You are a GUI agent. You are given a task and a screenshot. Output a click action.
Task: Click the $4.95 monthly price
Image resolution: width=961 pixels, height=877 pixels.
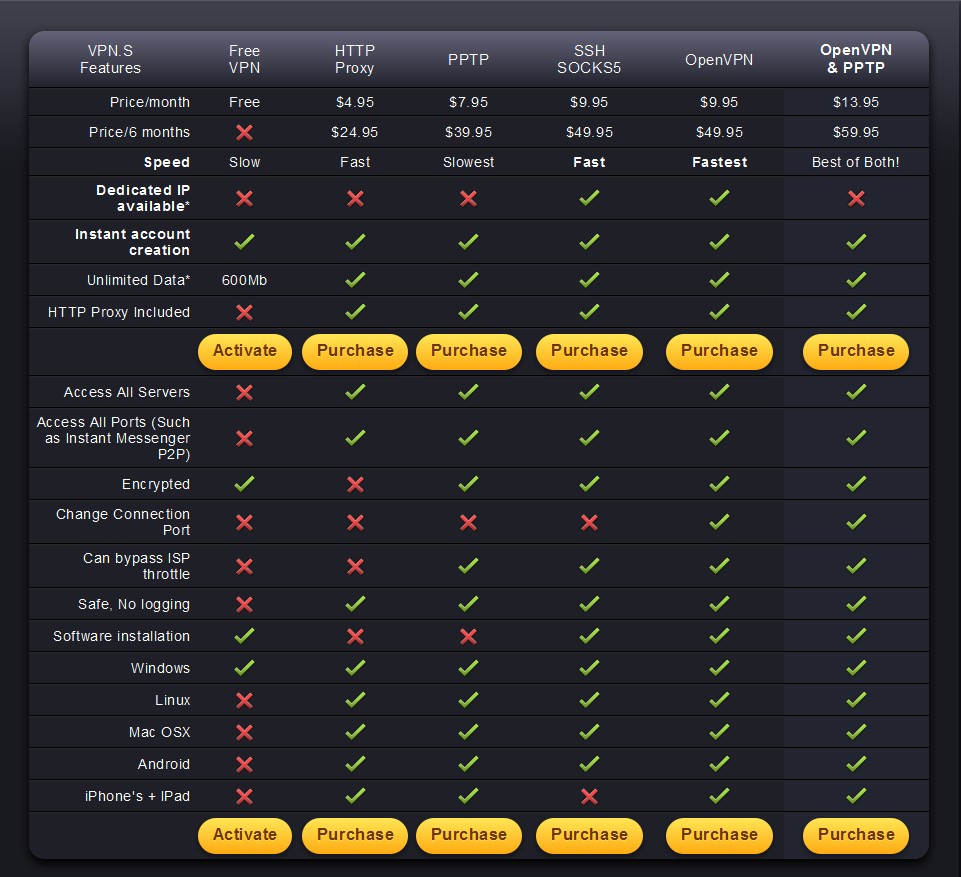355,102
